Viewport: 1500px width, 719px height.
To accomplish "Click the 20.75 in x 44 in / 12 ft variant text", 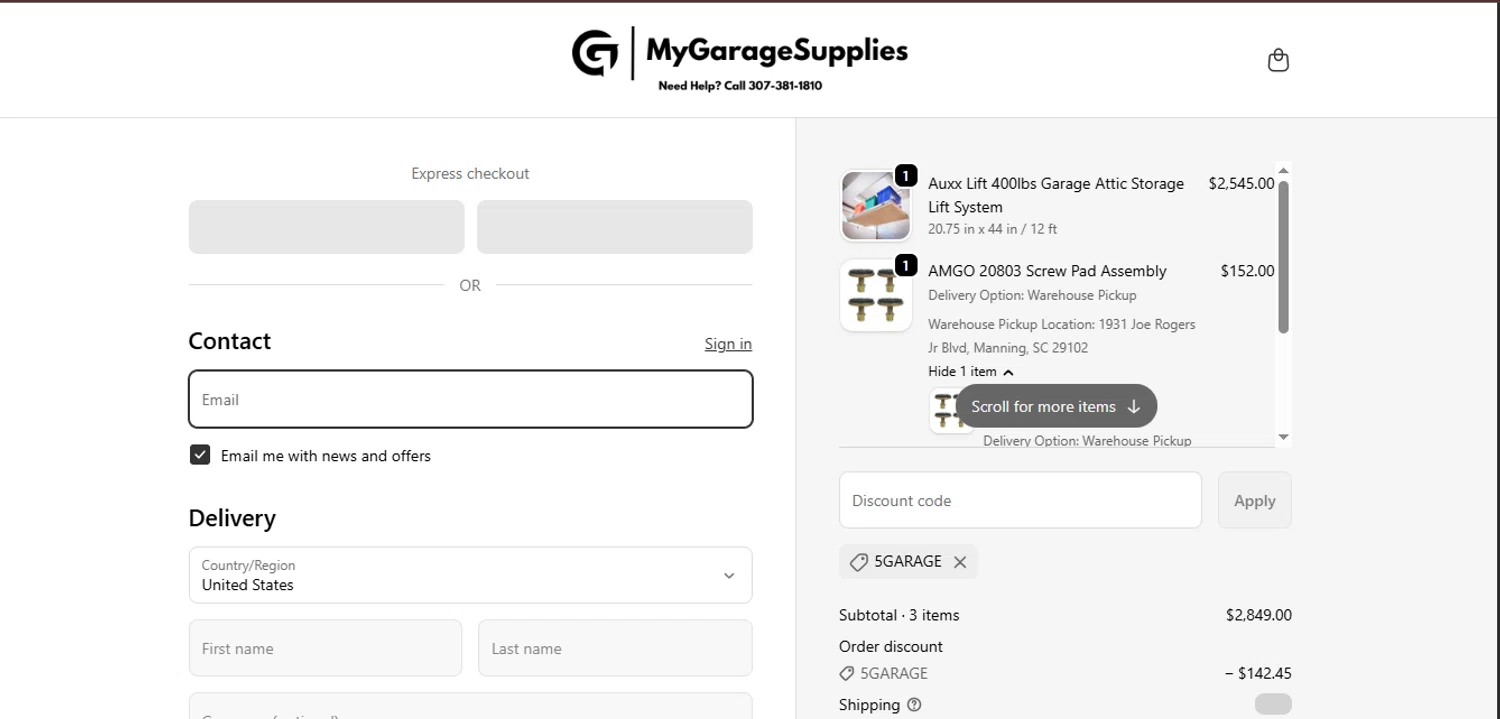I will tap(992, 229).
